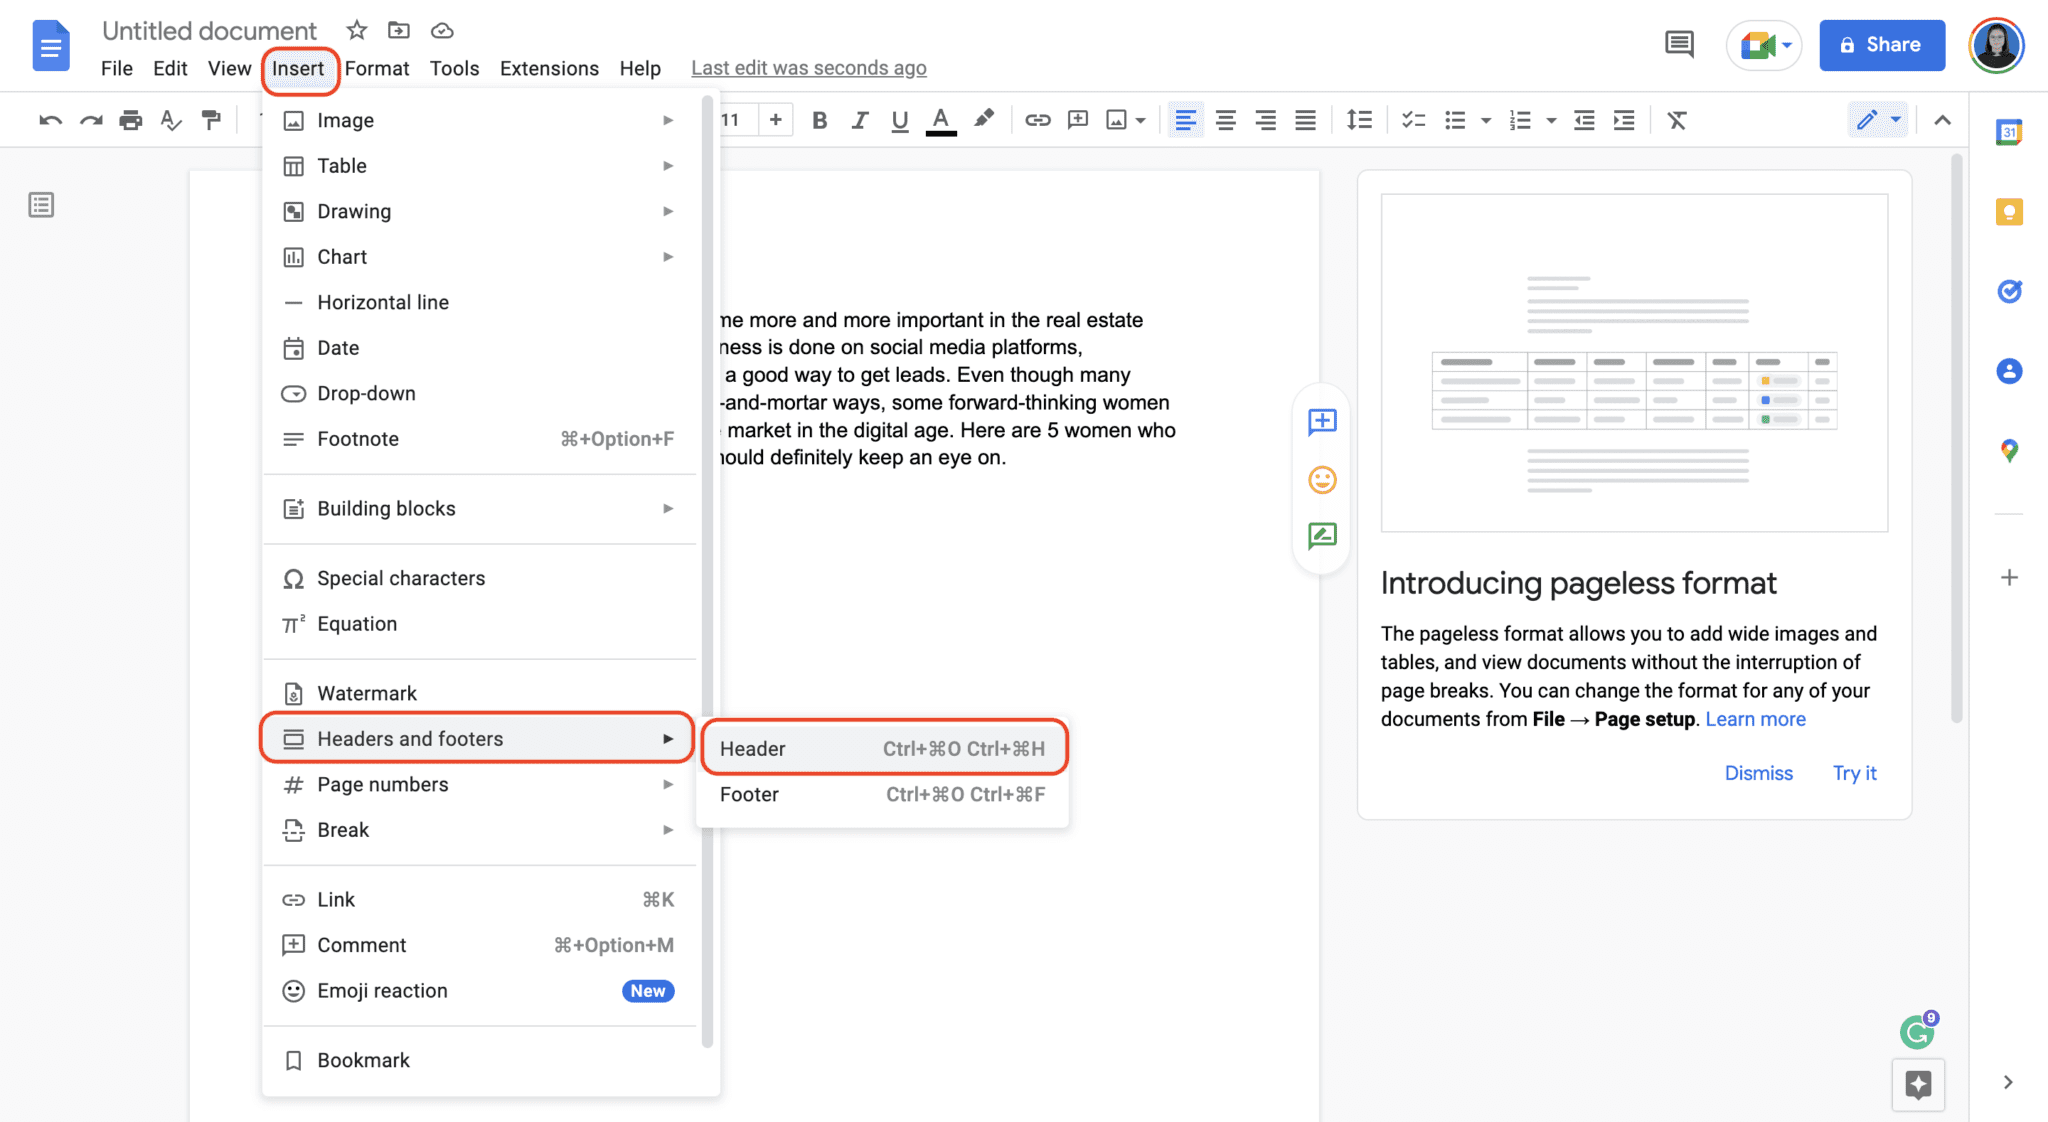2048x1122 pixels.
Task: Click the Insert menu tab
Action: coord(298,65)
